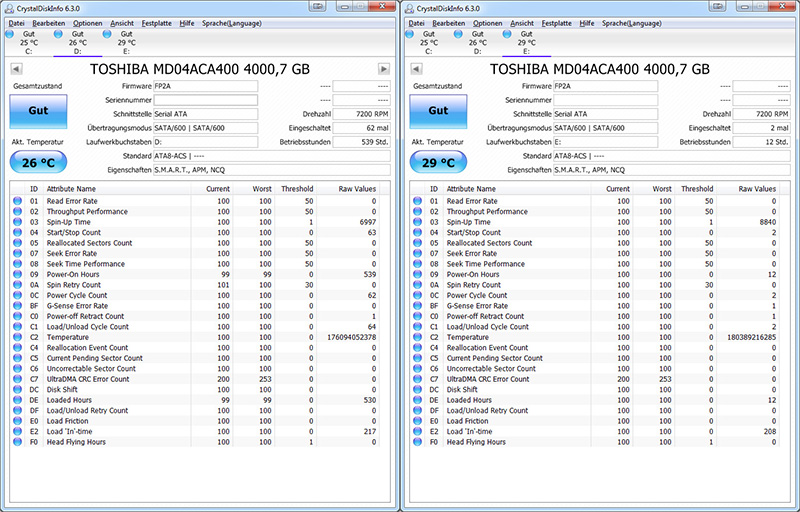This screenshot has height=512, width=800.
Task: Select Power-off Retract Count row, right window
Action: tap(595, 316)
